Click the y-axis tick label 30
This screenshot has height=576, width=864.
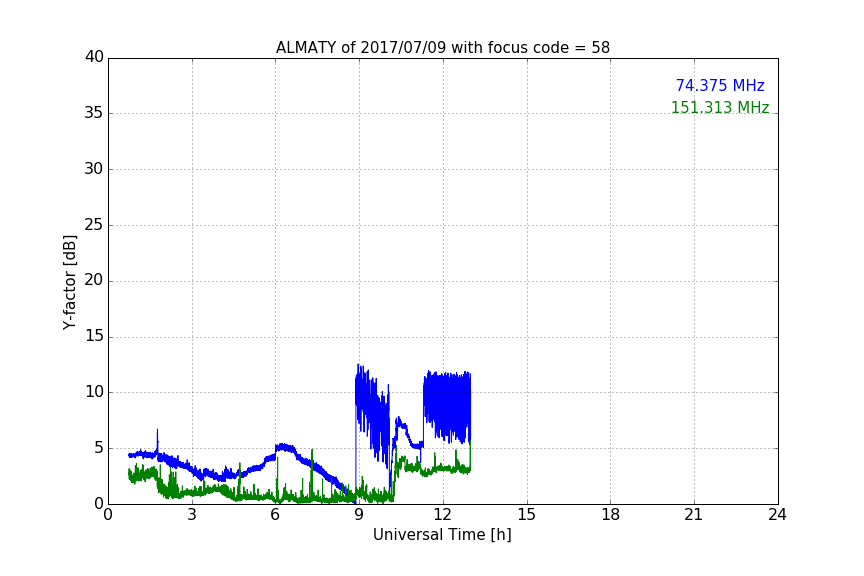pyautogui.click(x=94, y=169)
